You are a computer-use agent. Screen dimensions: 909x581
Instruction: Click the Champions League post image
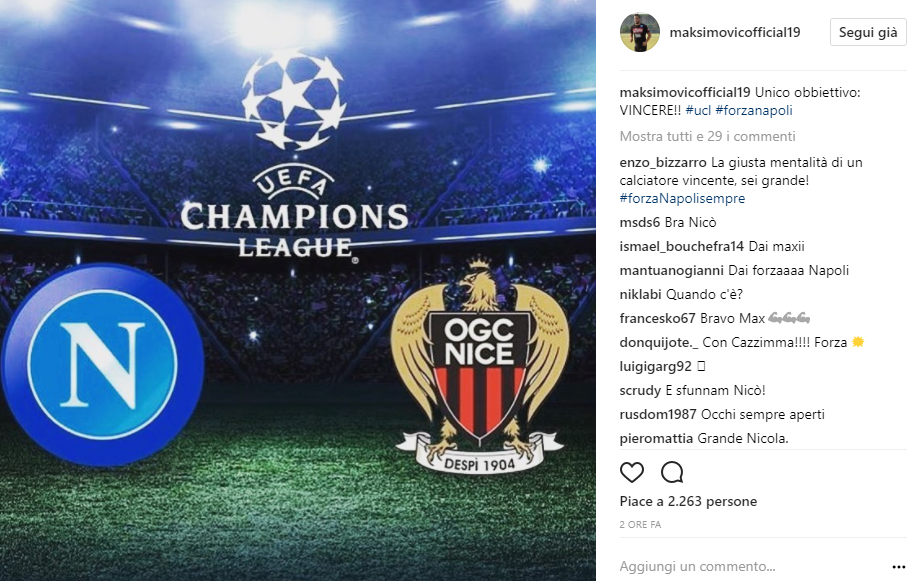pos(298,290)
